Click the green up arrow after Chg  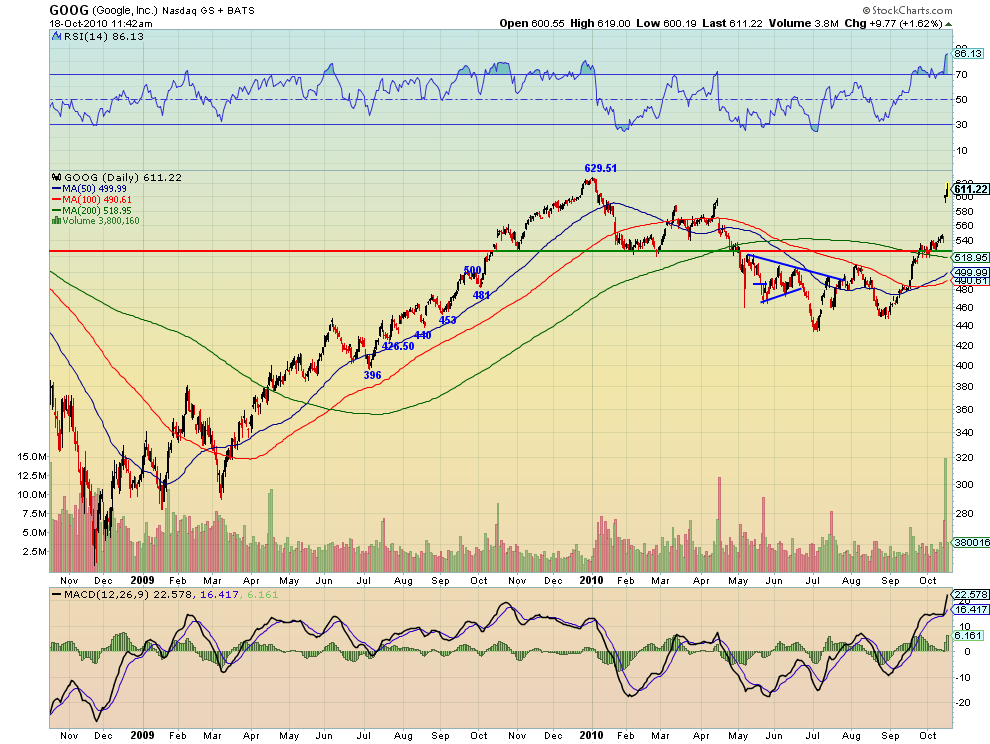click(x=949, y=23)
